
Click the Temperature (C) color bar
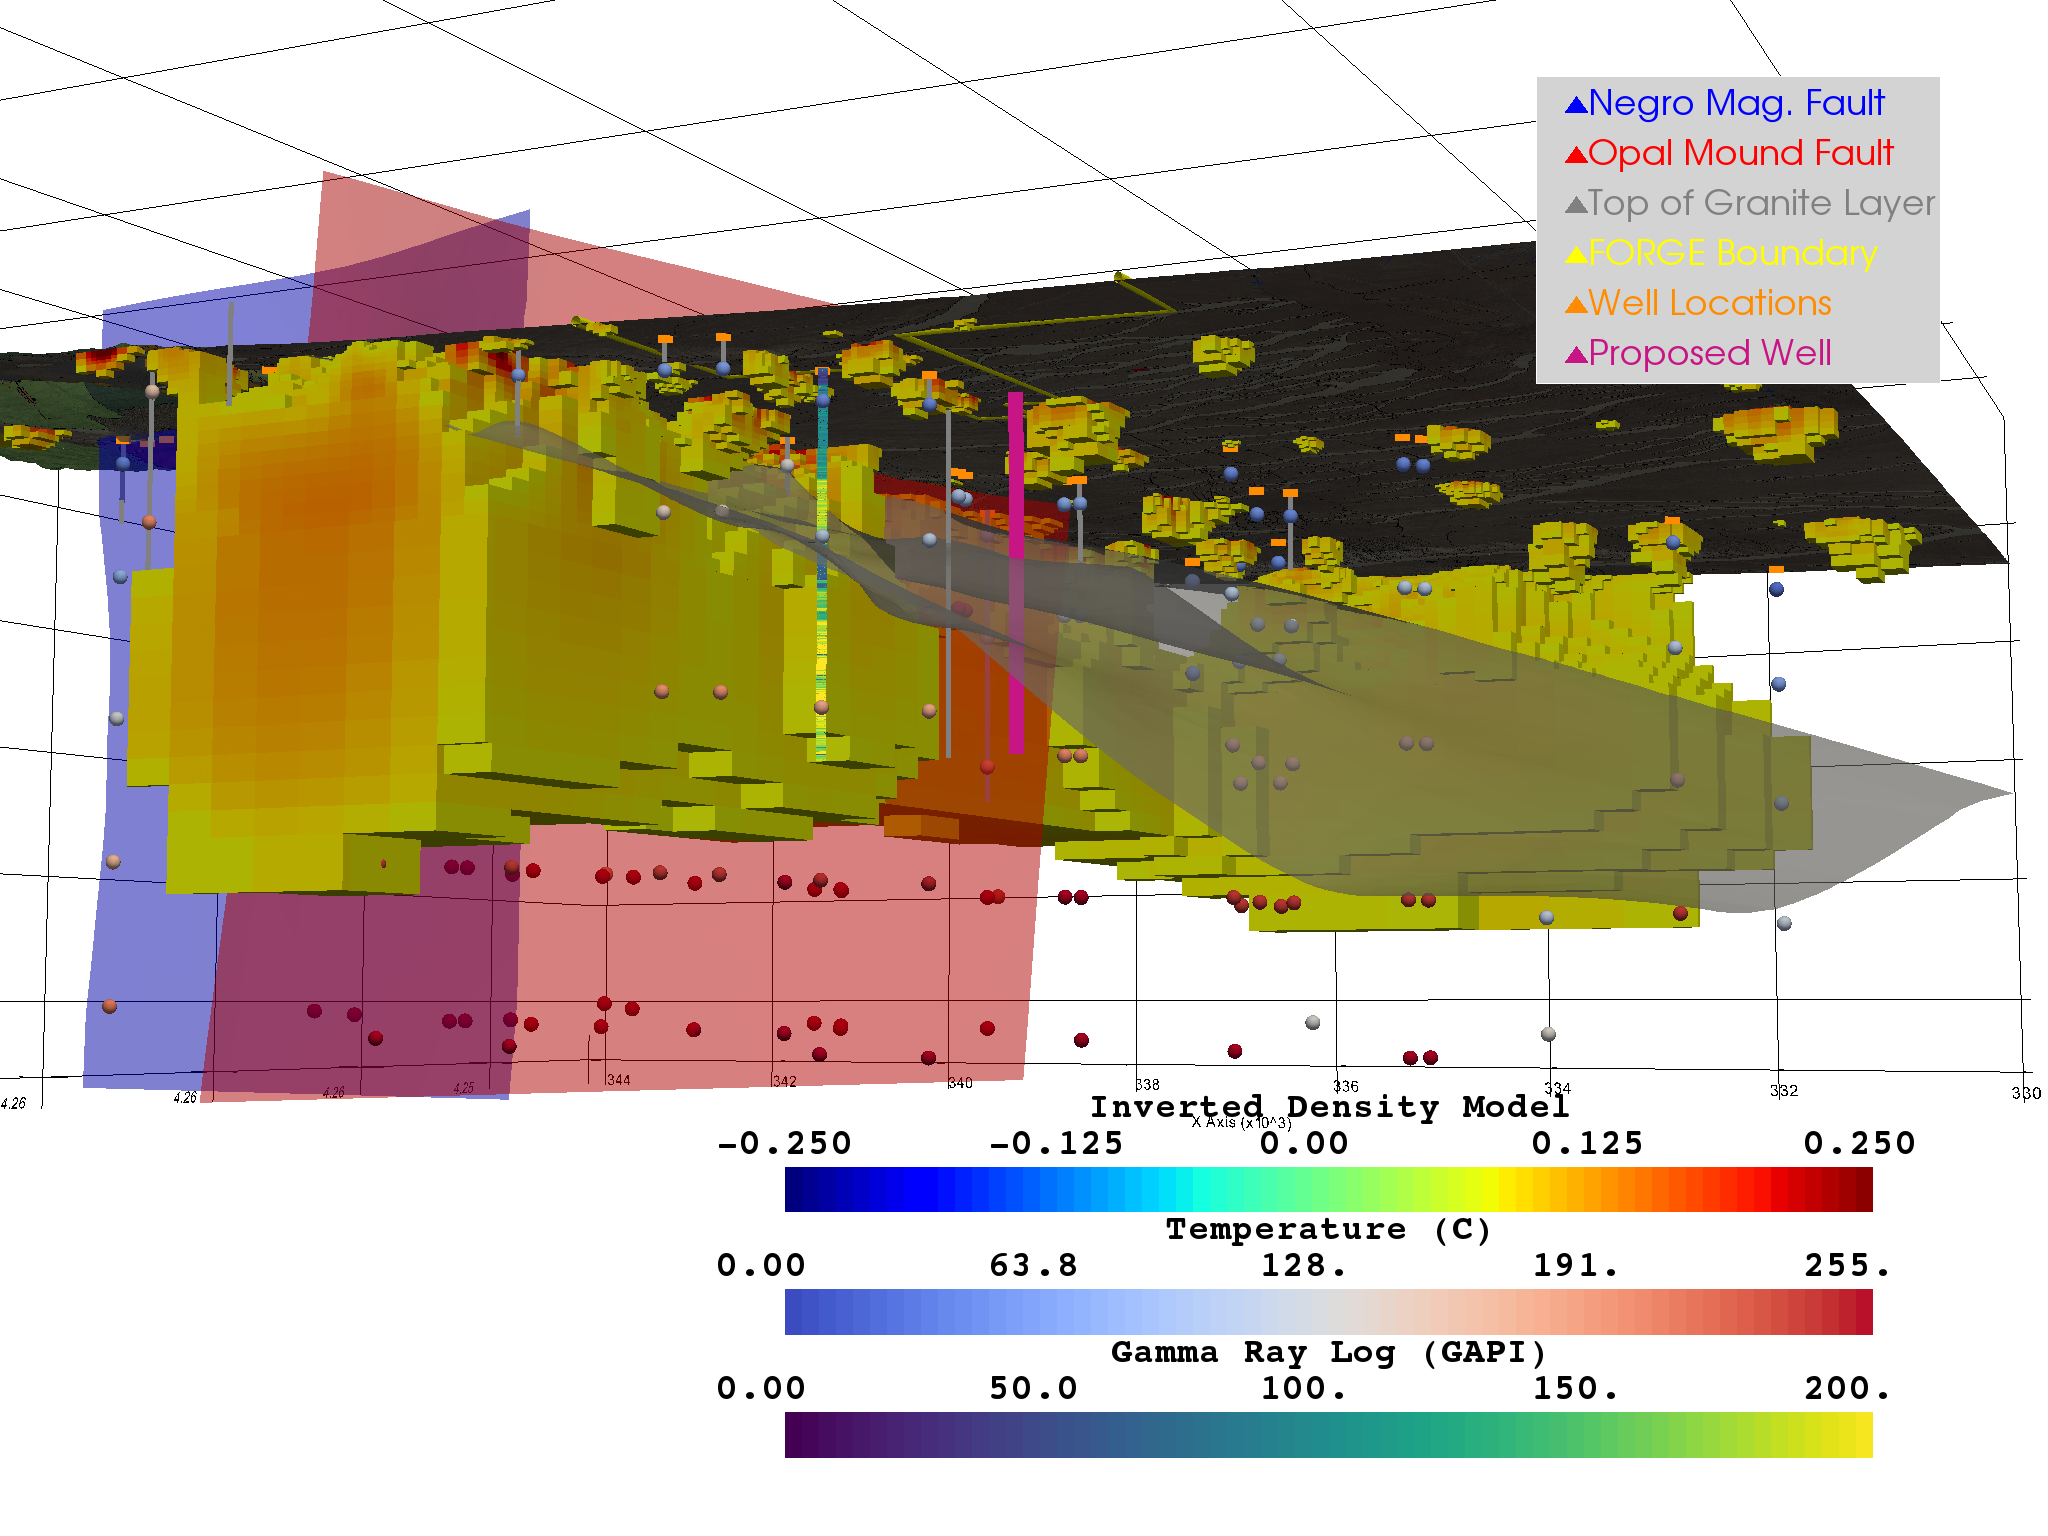[x=1328, y=1312]
